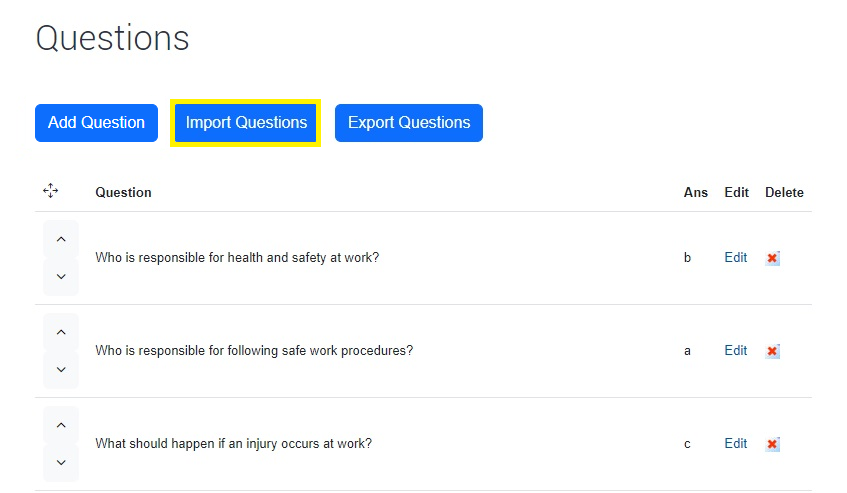Screen dimensions: 847x493
Task: Move safe work procedures question up
Action: click(x=61, y=332)
